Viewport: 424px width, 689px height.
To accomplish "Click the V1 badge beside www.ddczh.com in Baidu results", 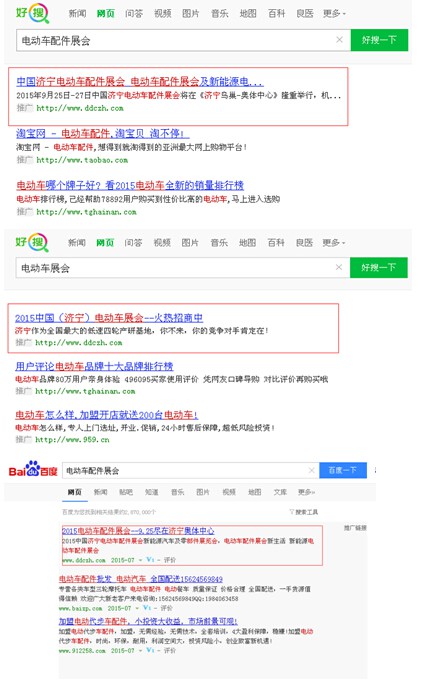I will coord(150,560).
